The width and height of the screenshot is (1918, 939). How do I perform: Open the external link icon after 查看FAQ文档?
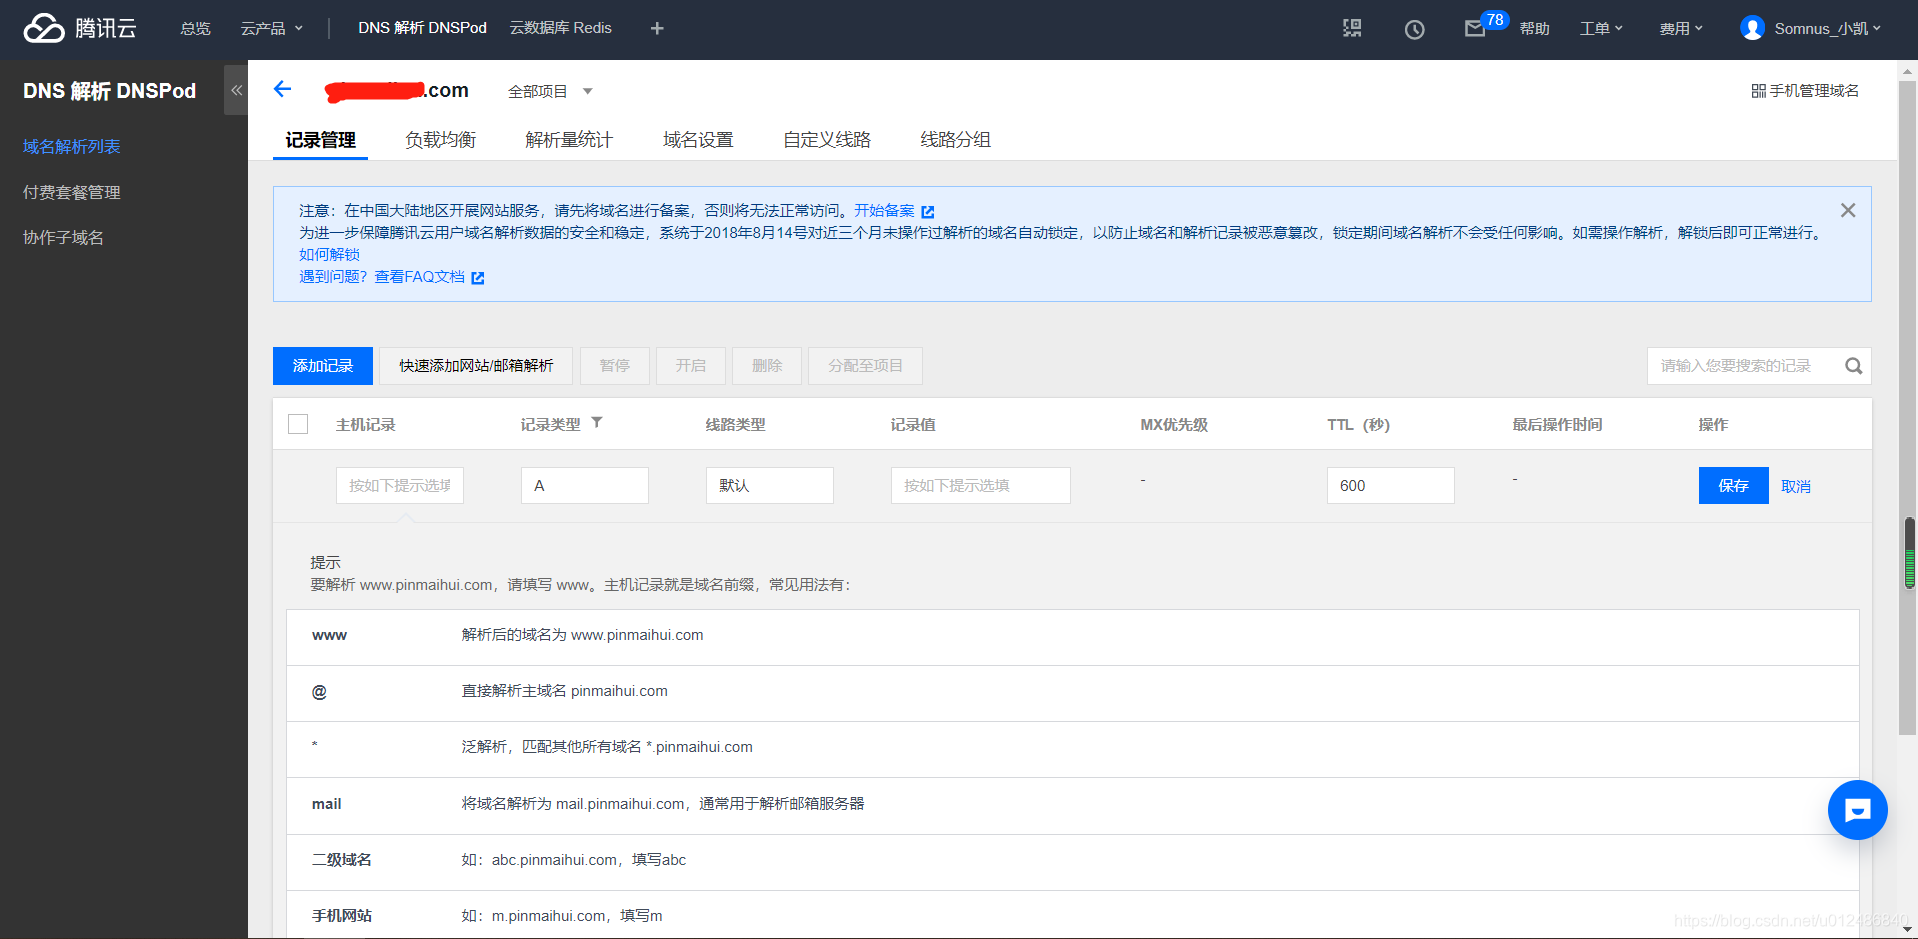coord(478,278)
